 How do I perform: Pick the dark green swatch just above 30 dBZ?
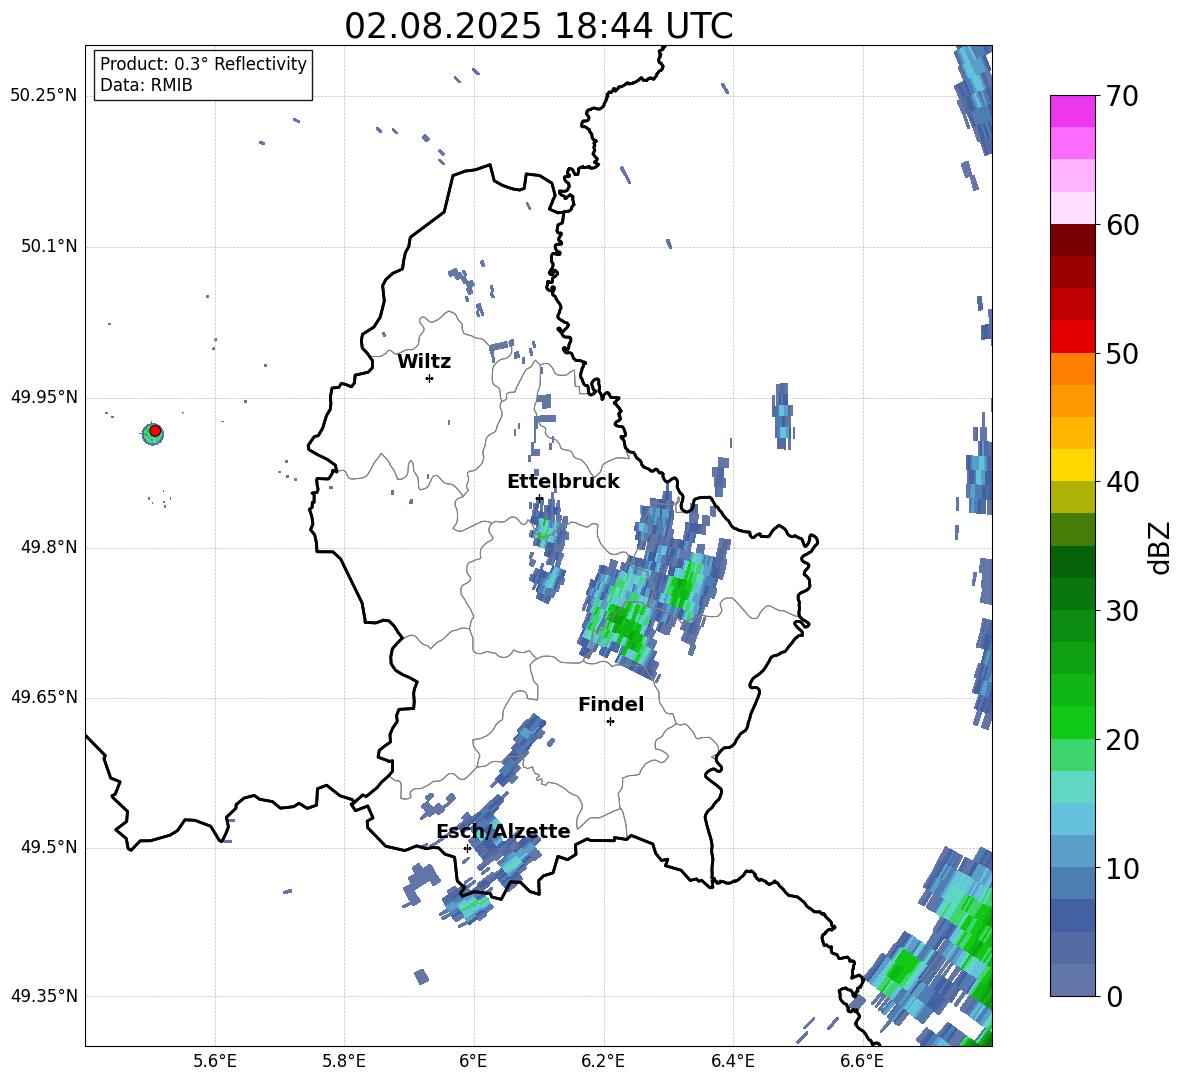point(1072,593)
